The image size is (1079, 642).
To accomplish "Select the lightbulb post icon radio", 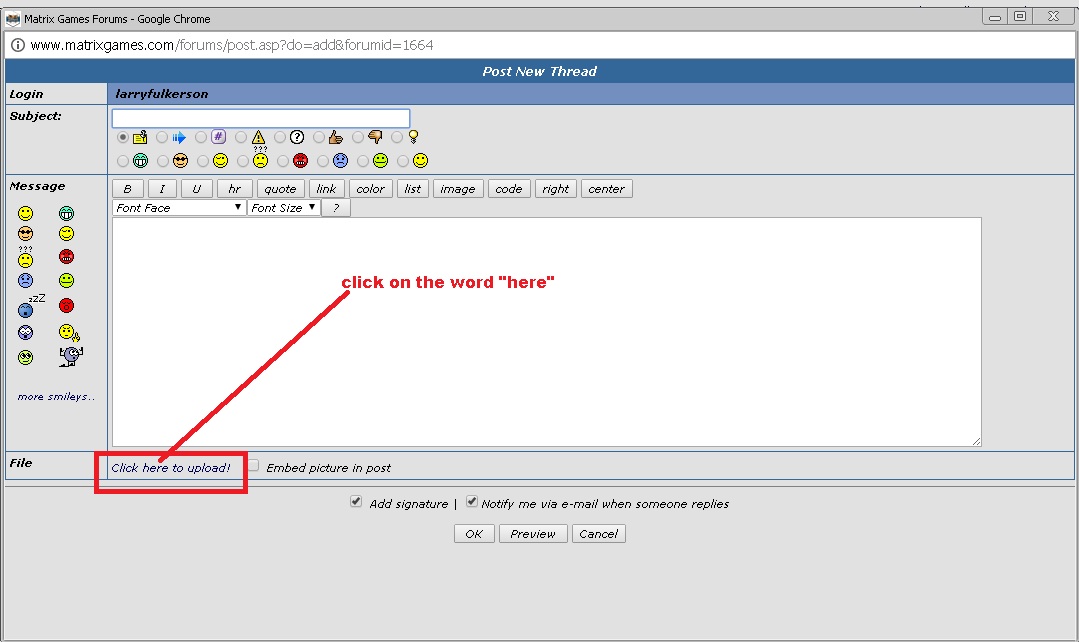I will point(397,138).
